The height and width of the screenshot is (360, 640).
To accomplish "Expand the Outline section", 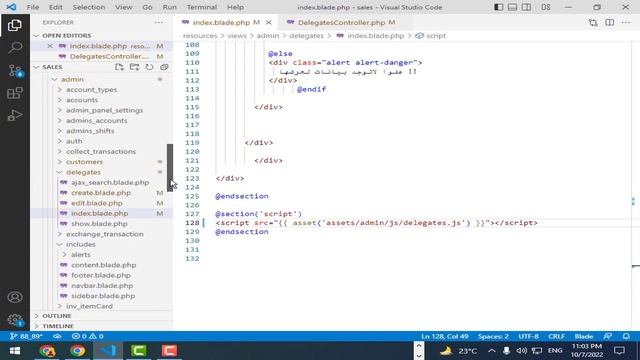I will (x=57, y=316).
